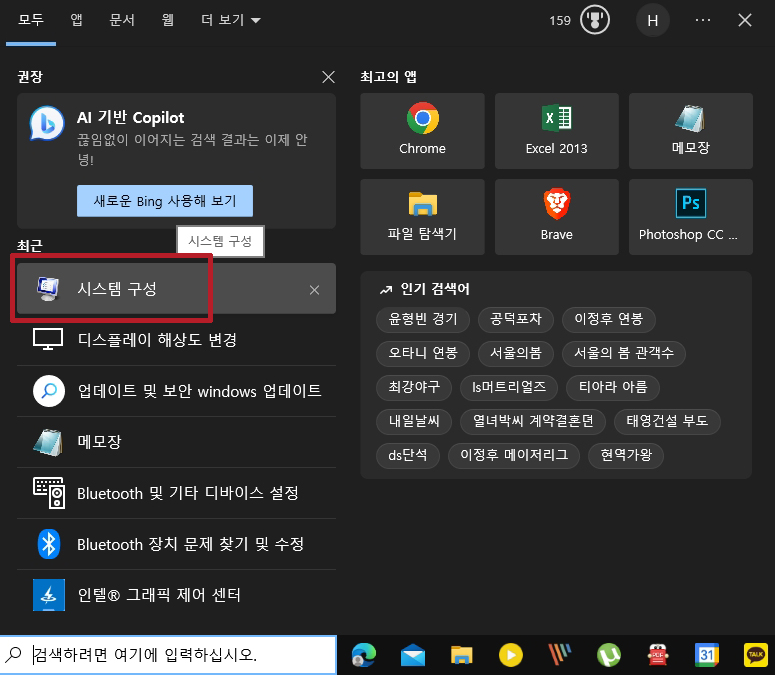
Task: Open Microsoft Edge from taskbar
Action: (364, 655)
